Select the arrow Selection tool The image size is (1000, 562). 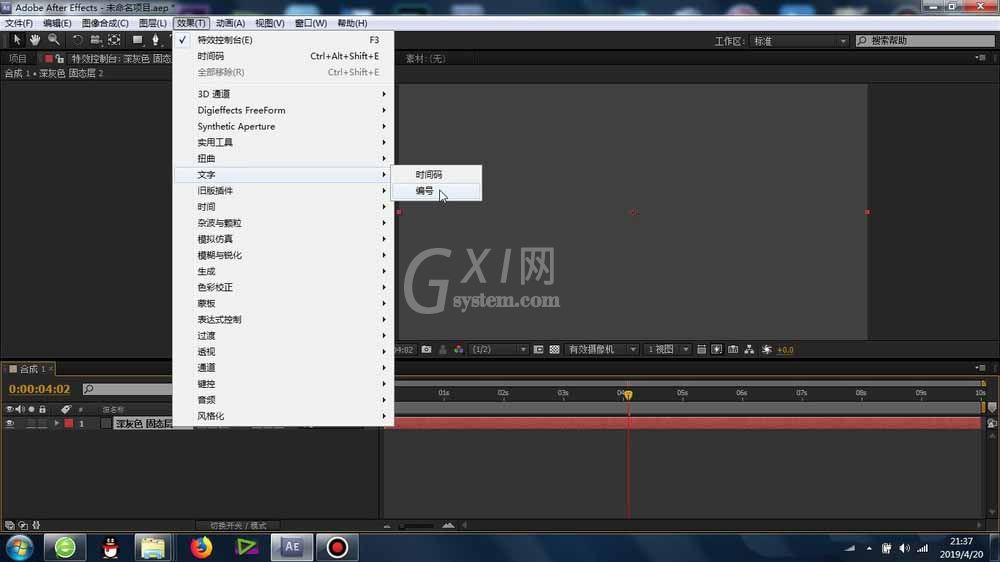point(17,40)
